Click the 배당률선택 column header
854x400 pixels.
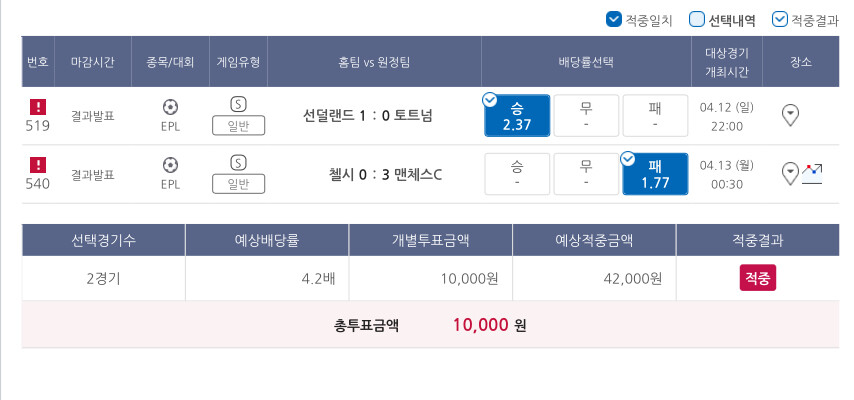tap(585, 62)
